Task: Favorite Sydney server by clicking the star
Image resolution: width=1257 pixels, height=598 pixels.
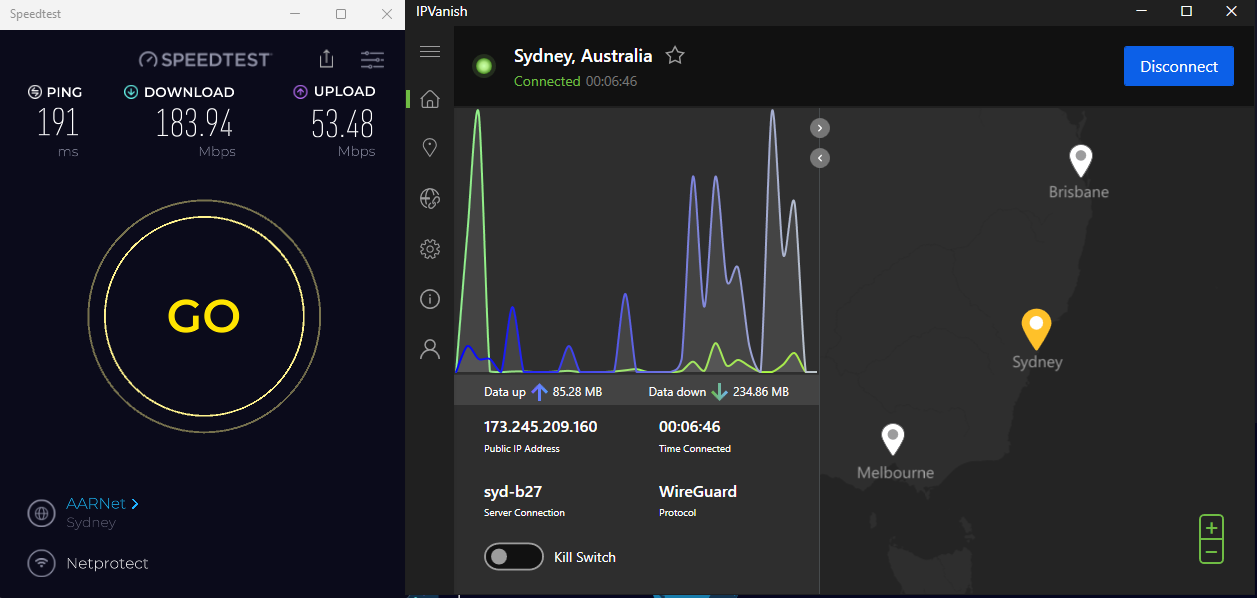Action: coord(675,56)
